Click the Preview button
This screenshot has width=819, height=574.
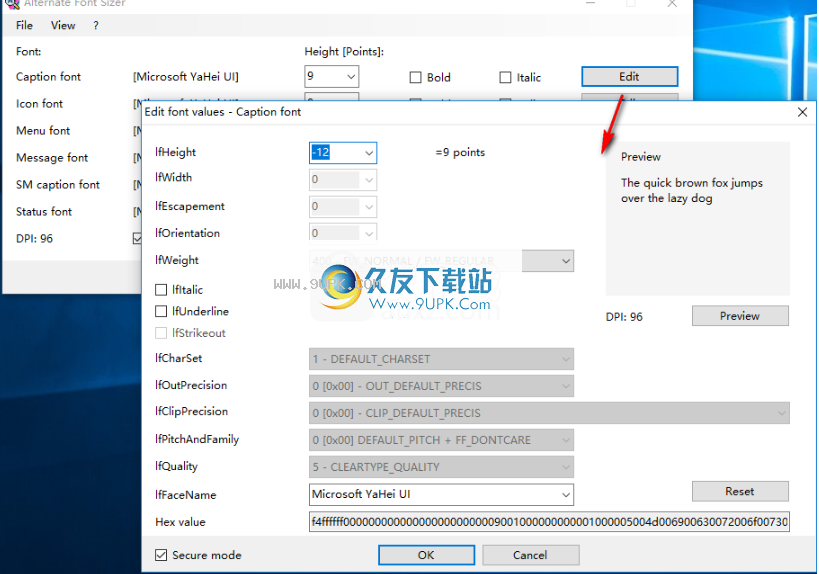tap(740, 316)
